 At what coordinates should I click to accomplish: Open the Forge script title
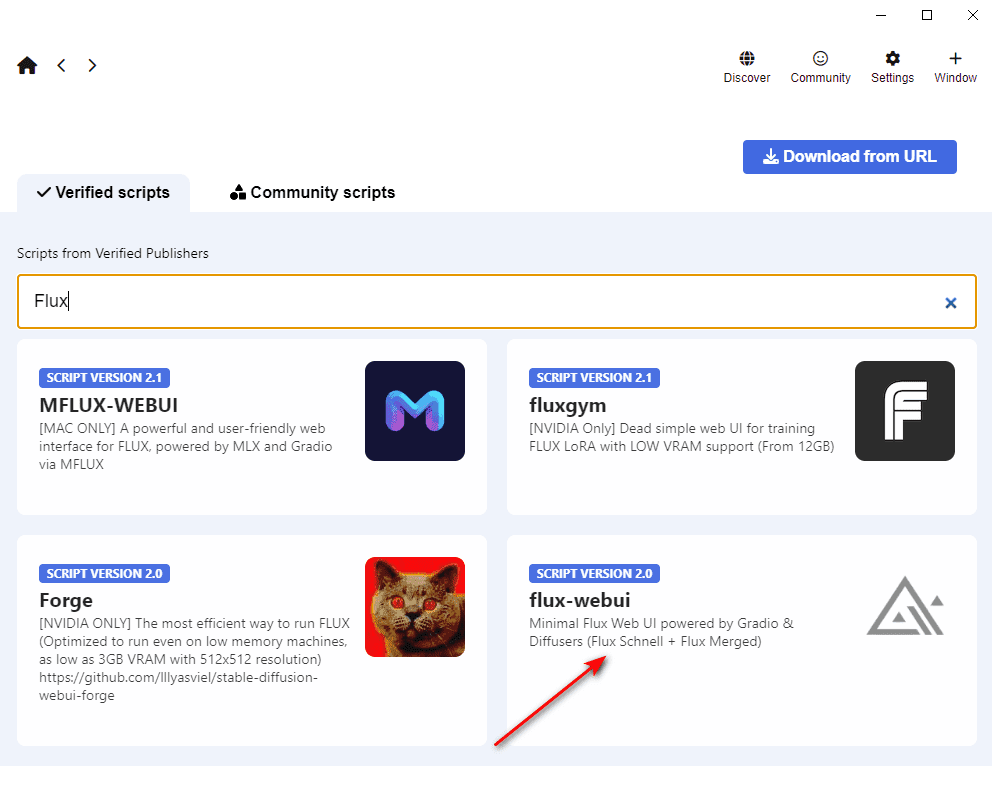[66, 600]
